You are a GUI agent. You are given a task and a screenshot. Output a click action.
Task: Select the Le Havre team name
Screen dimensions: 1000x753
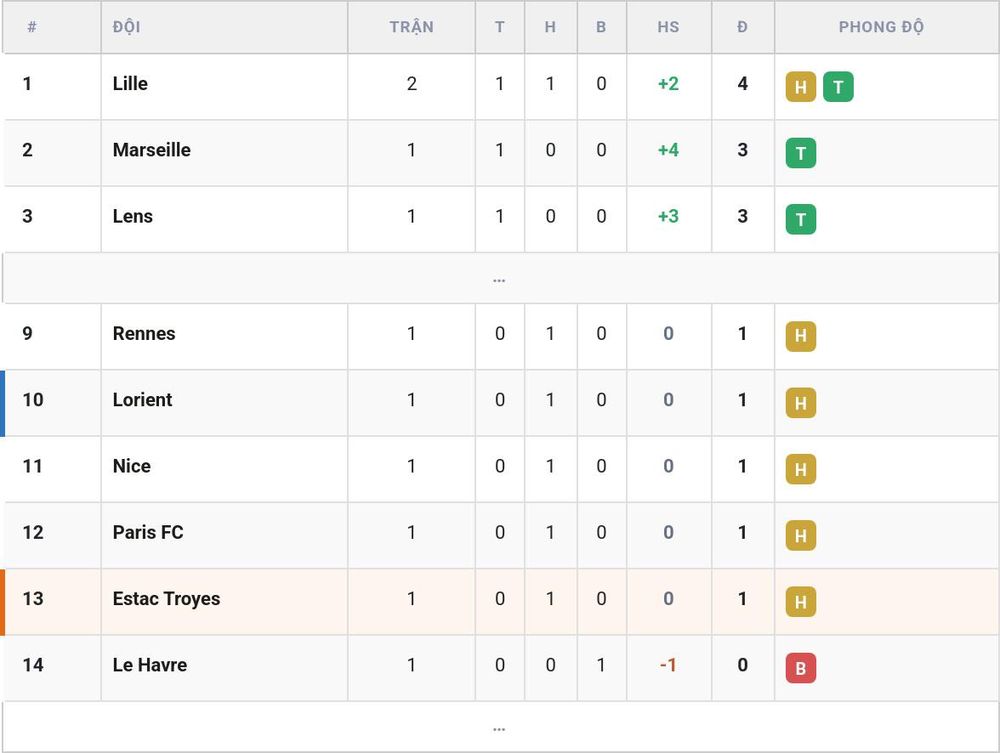click(x=150, y=665)
